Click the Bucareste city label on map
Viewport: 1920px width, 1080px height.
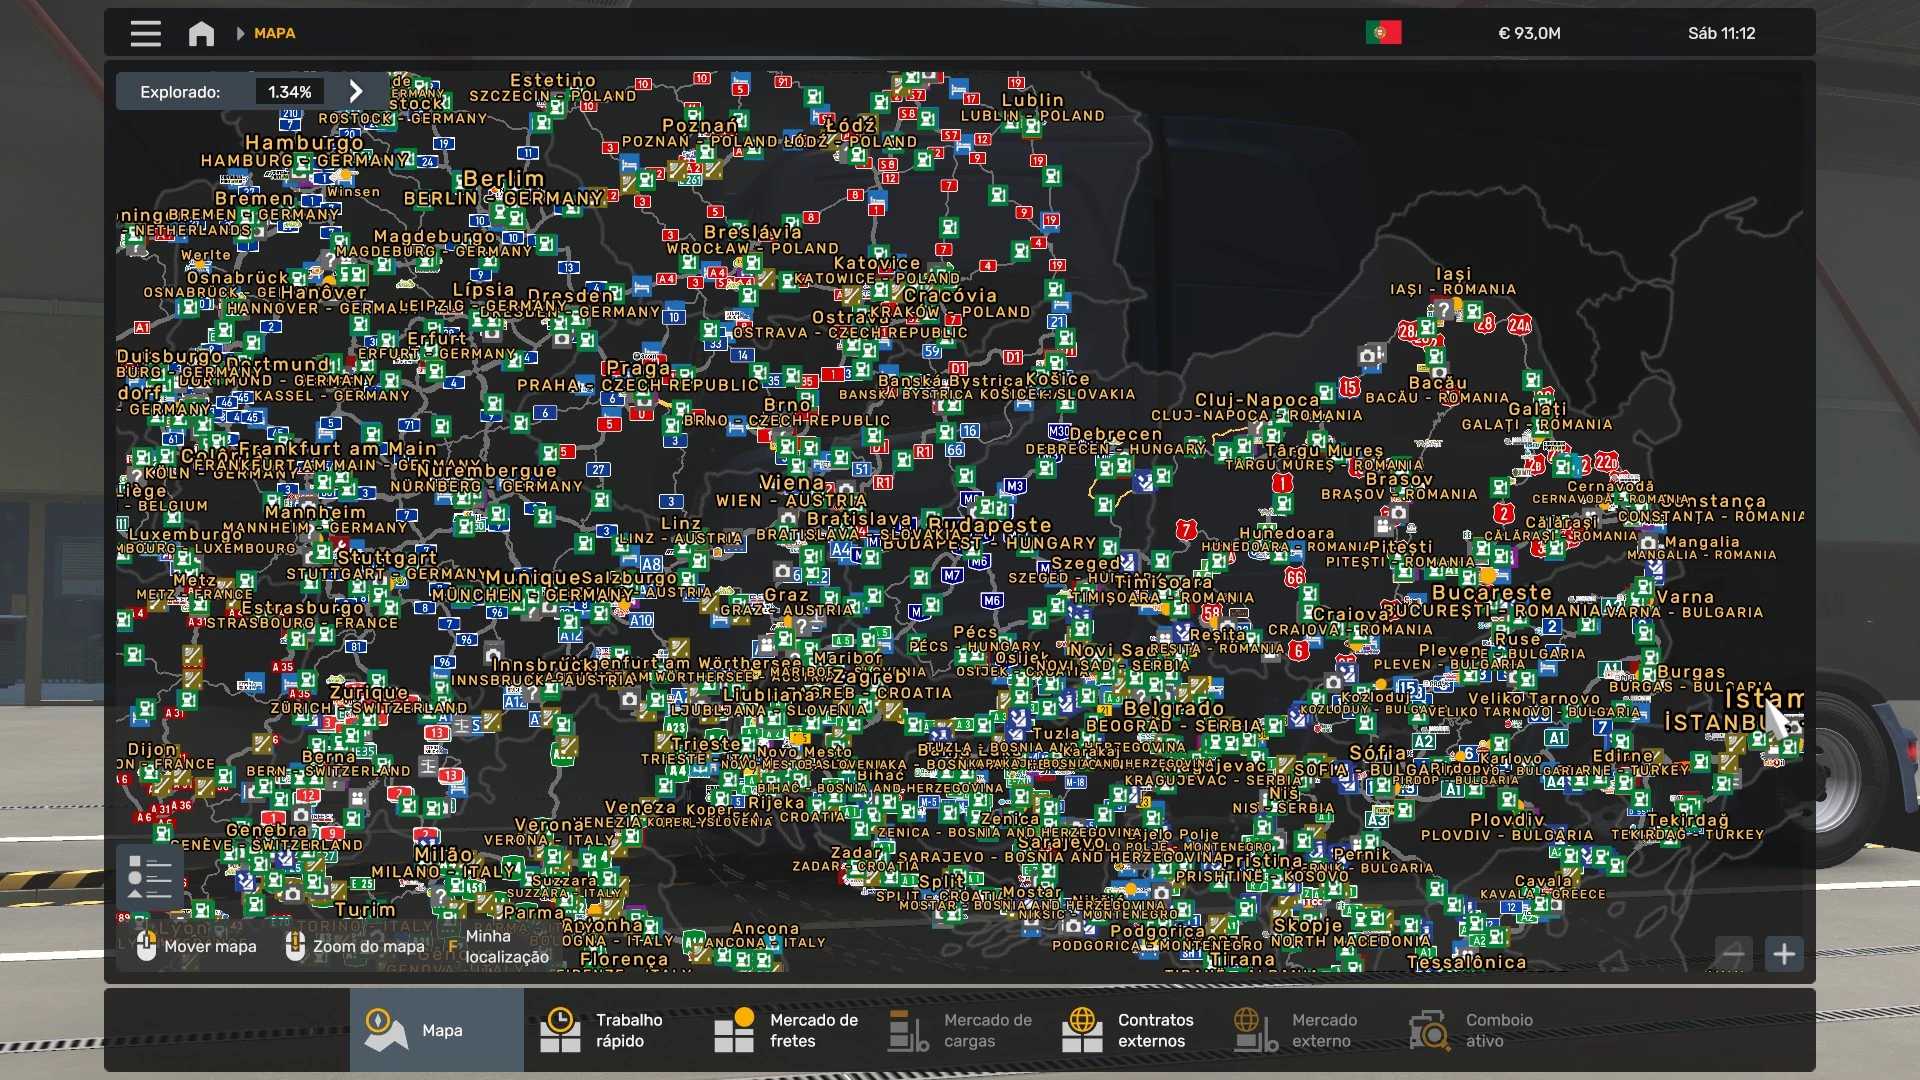(x=1492, y=592)
